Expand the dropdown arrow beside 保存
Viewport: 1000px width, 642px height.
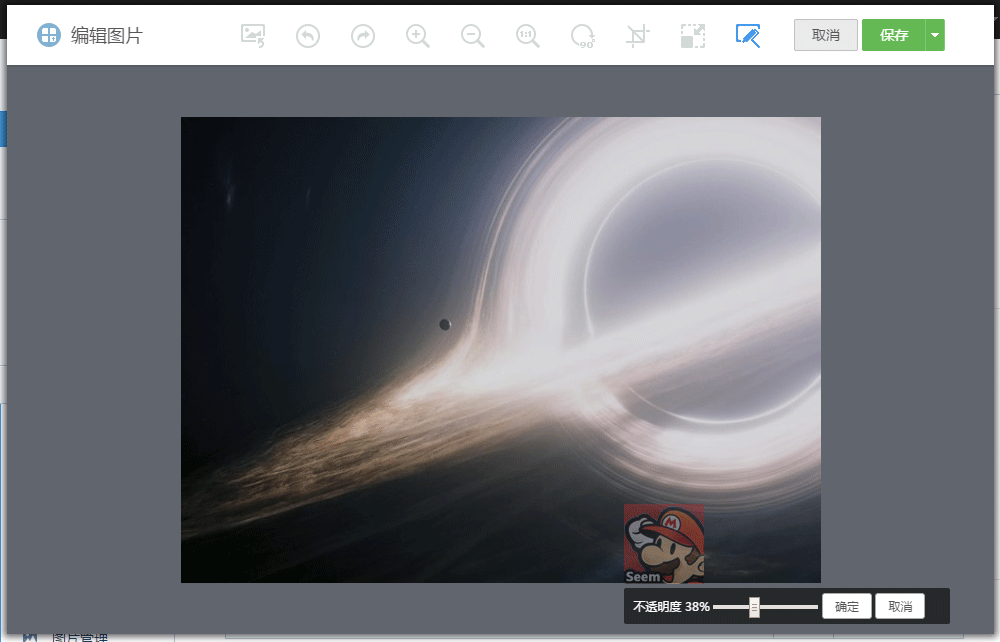tap(935, 35)
